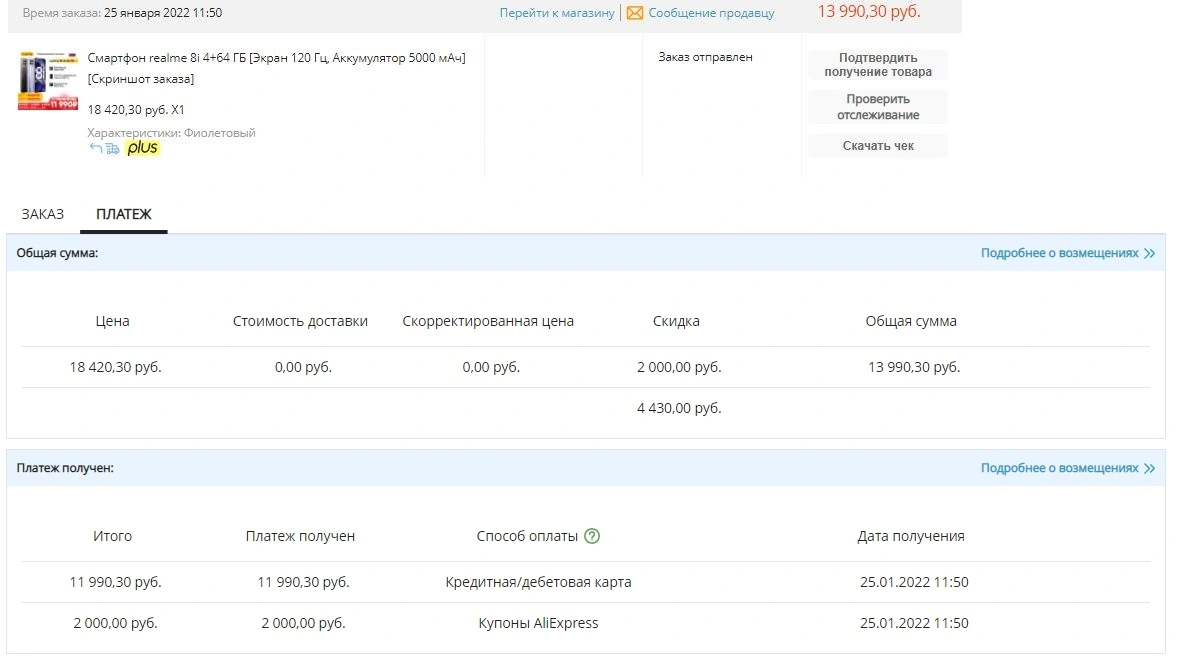Open link Сообщение продавцу
The height and width of the screenshot is (661, 1178).
tap(711, 13)
